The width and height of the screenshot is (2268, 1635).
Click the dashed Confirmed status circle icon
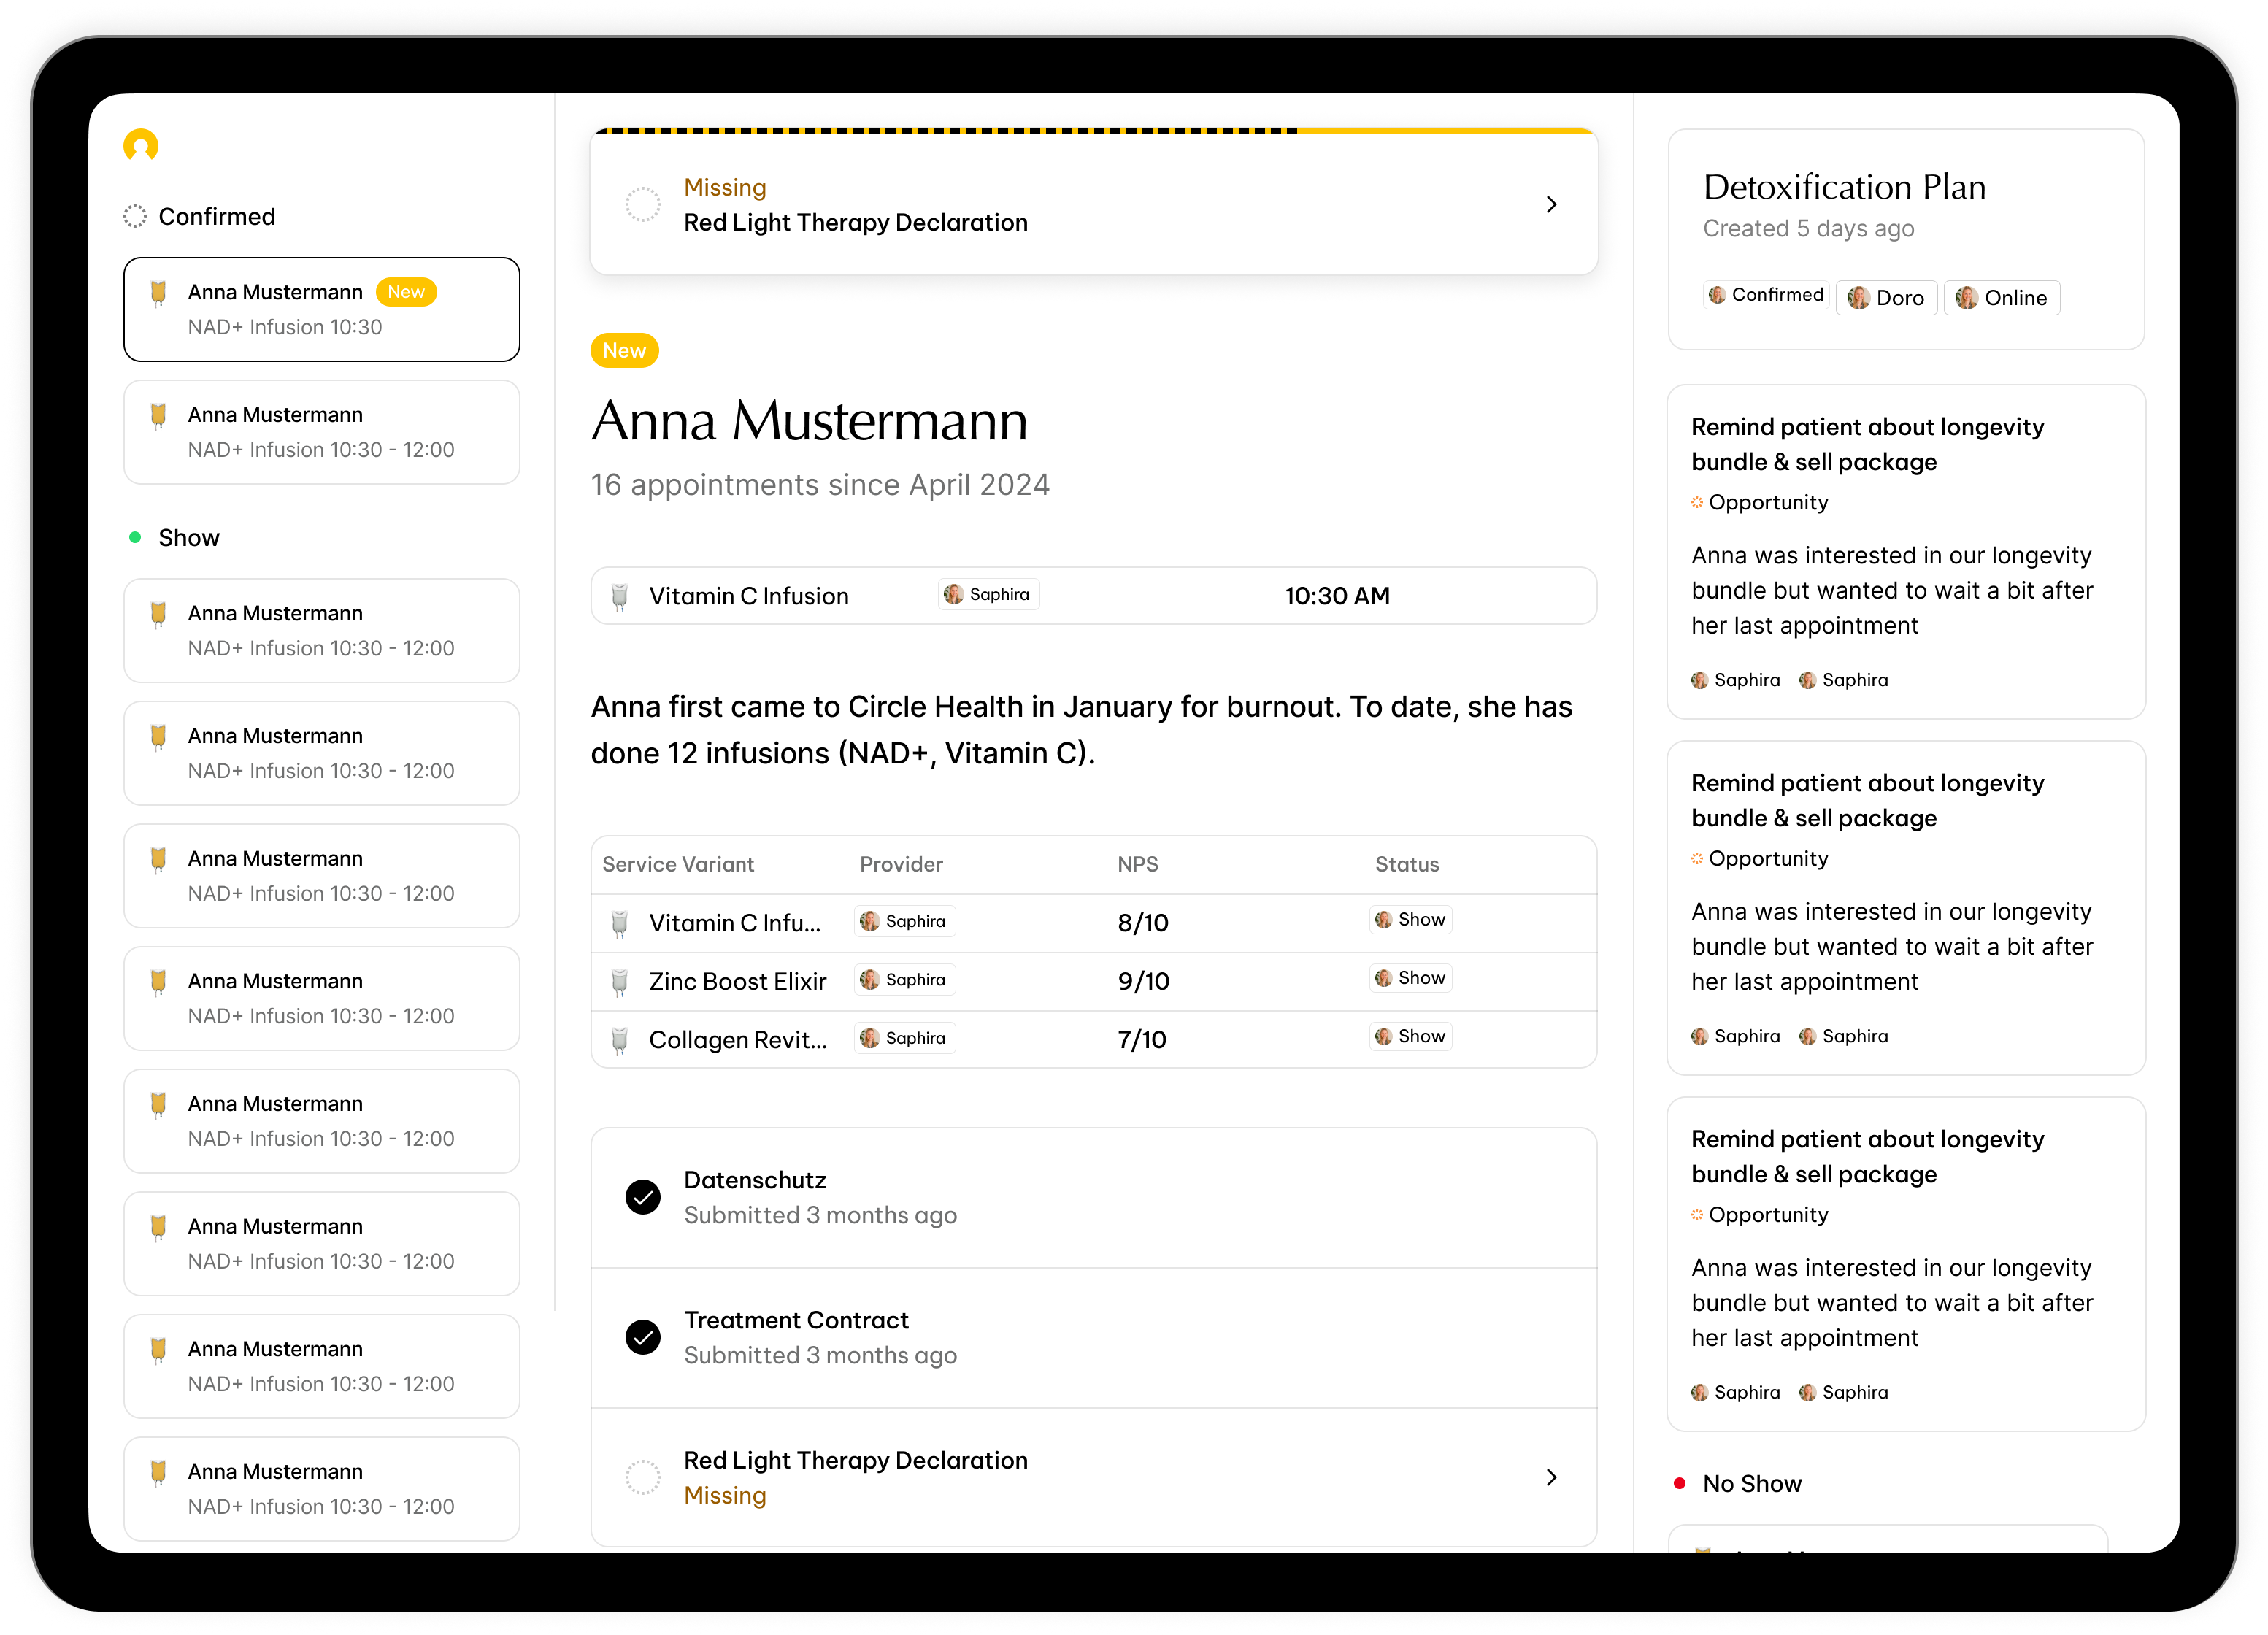135,216
